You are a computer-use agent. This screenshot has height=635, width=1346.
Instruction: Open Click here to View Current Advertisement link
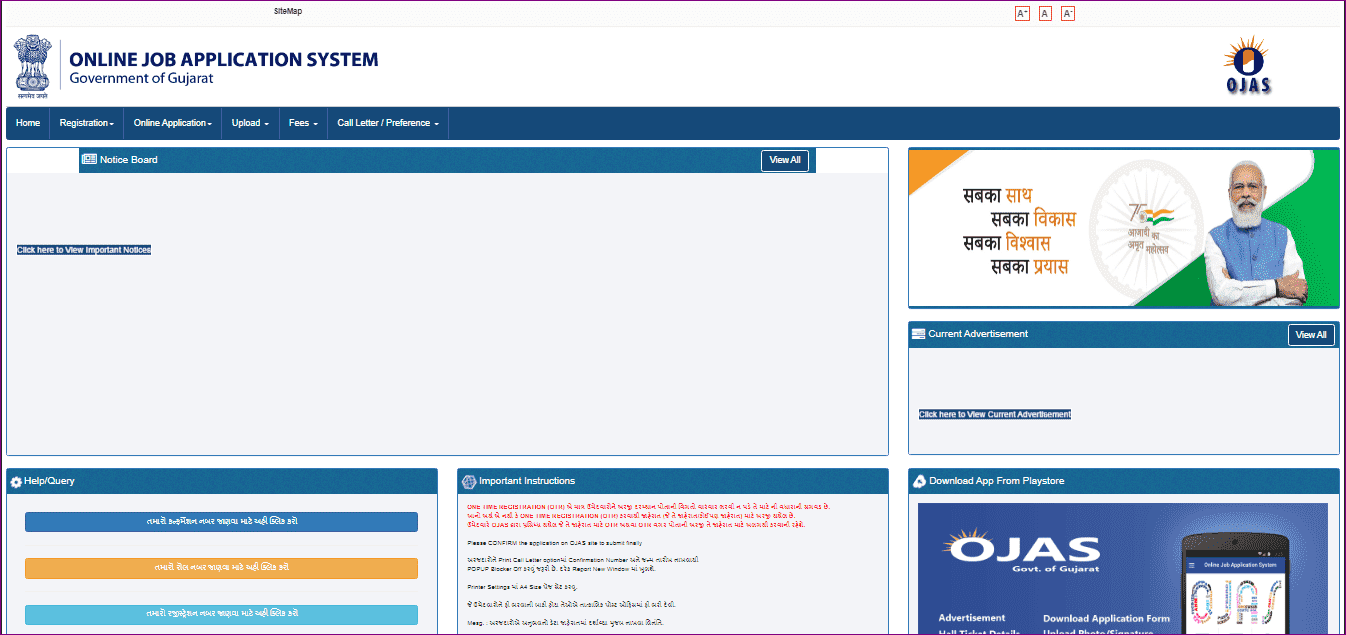coord(994,414)
